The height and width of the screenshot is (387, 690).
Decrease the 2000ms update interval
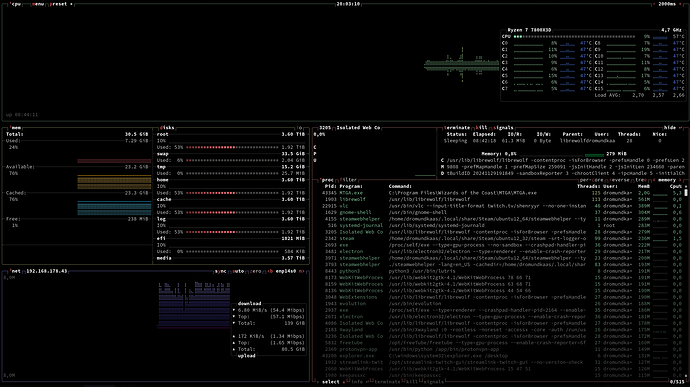654,4
